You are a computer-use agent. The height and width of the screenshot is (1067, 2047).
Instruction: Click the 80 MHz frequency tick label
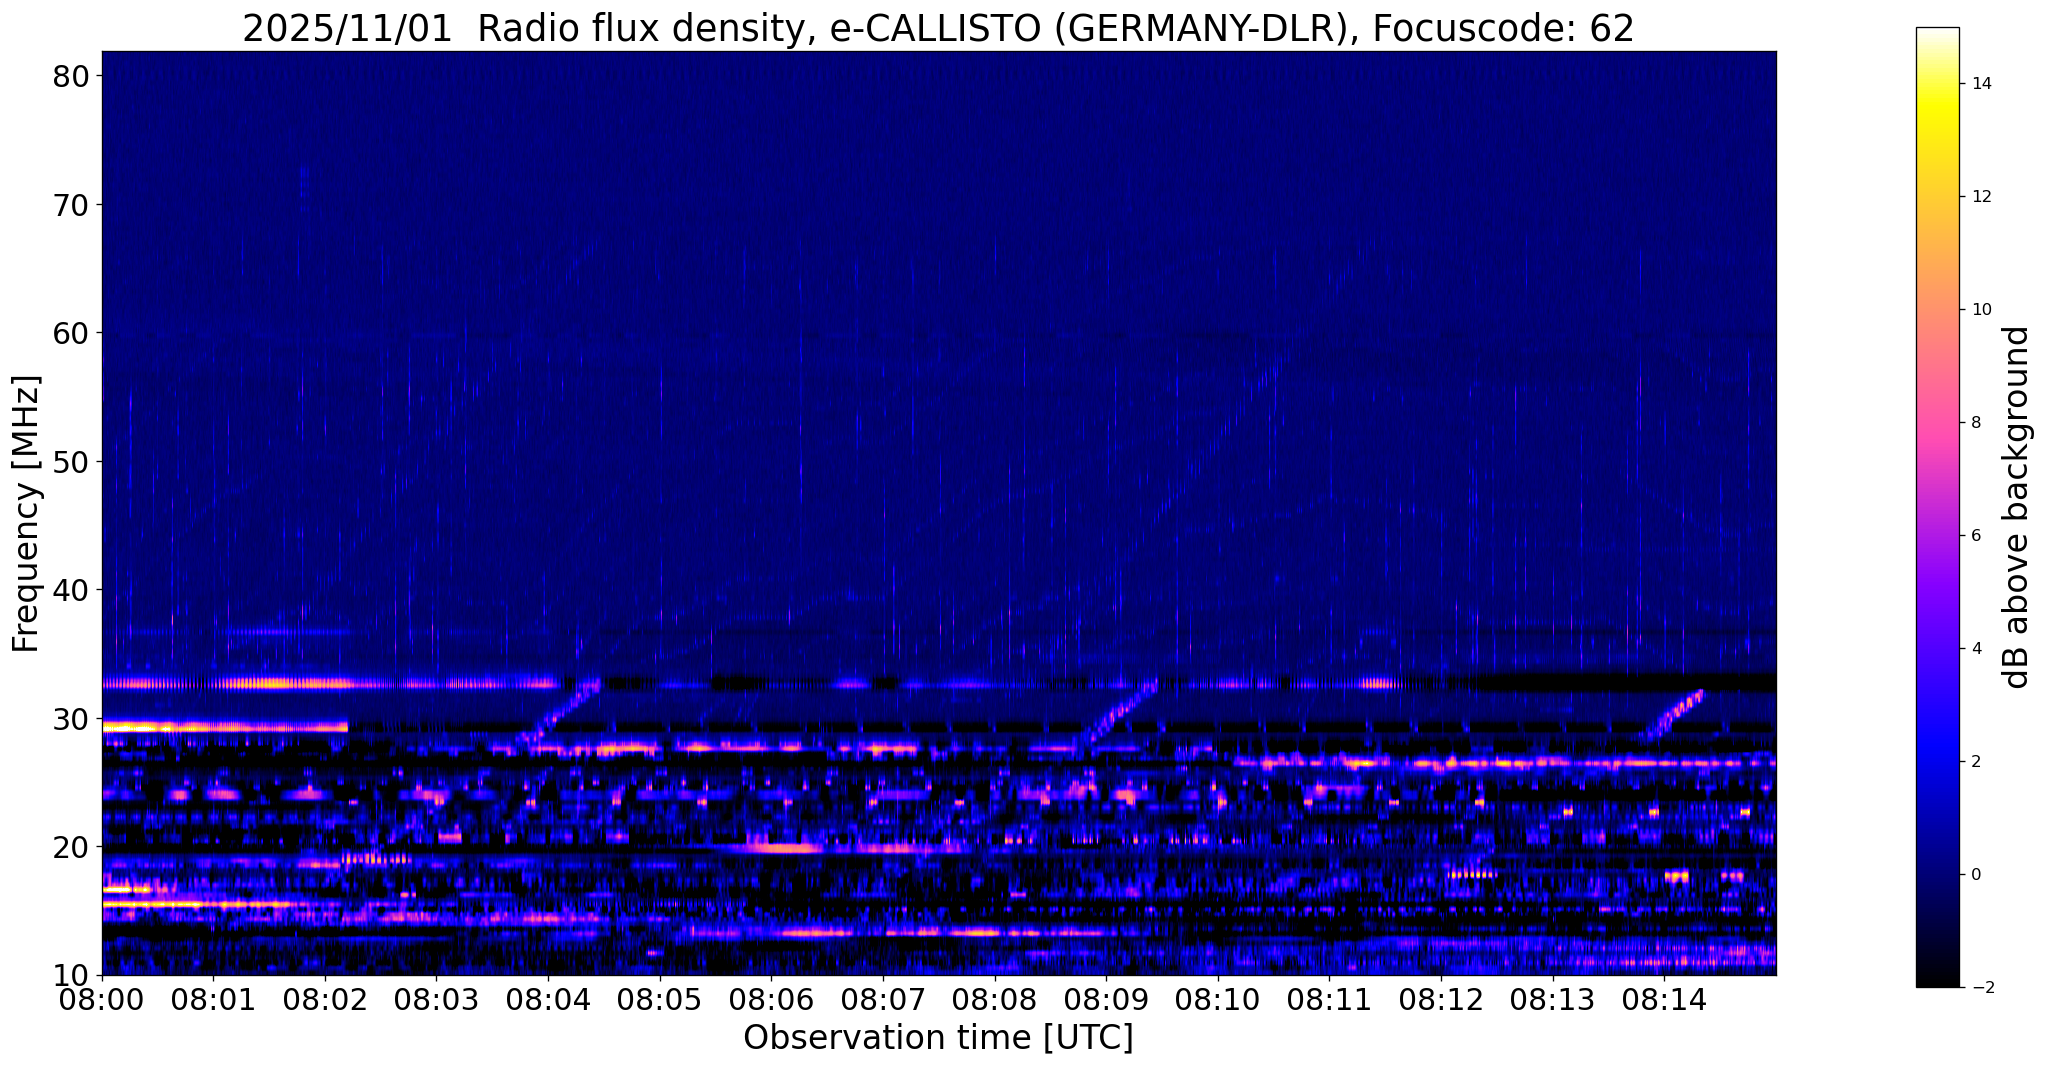[71, 76]
